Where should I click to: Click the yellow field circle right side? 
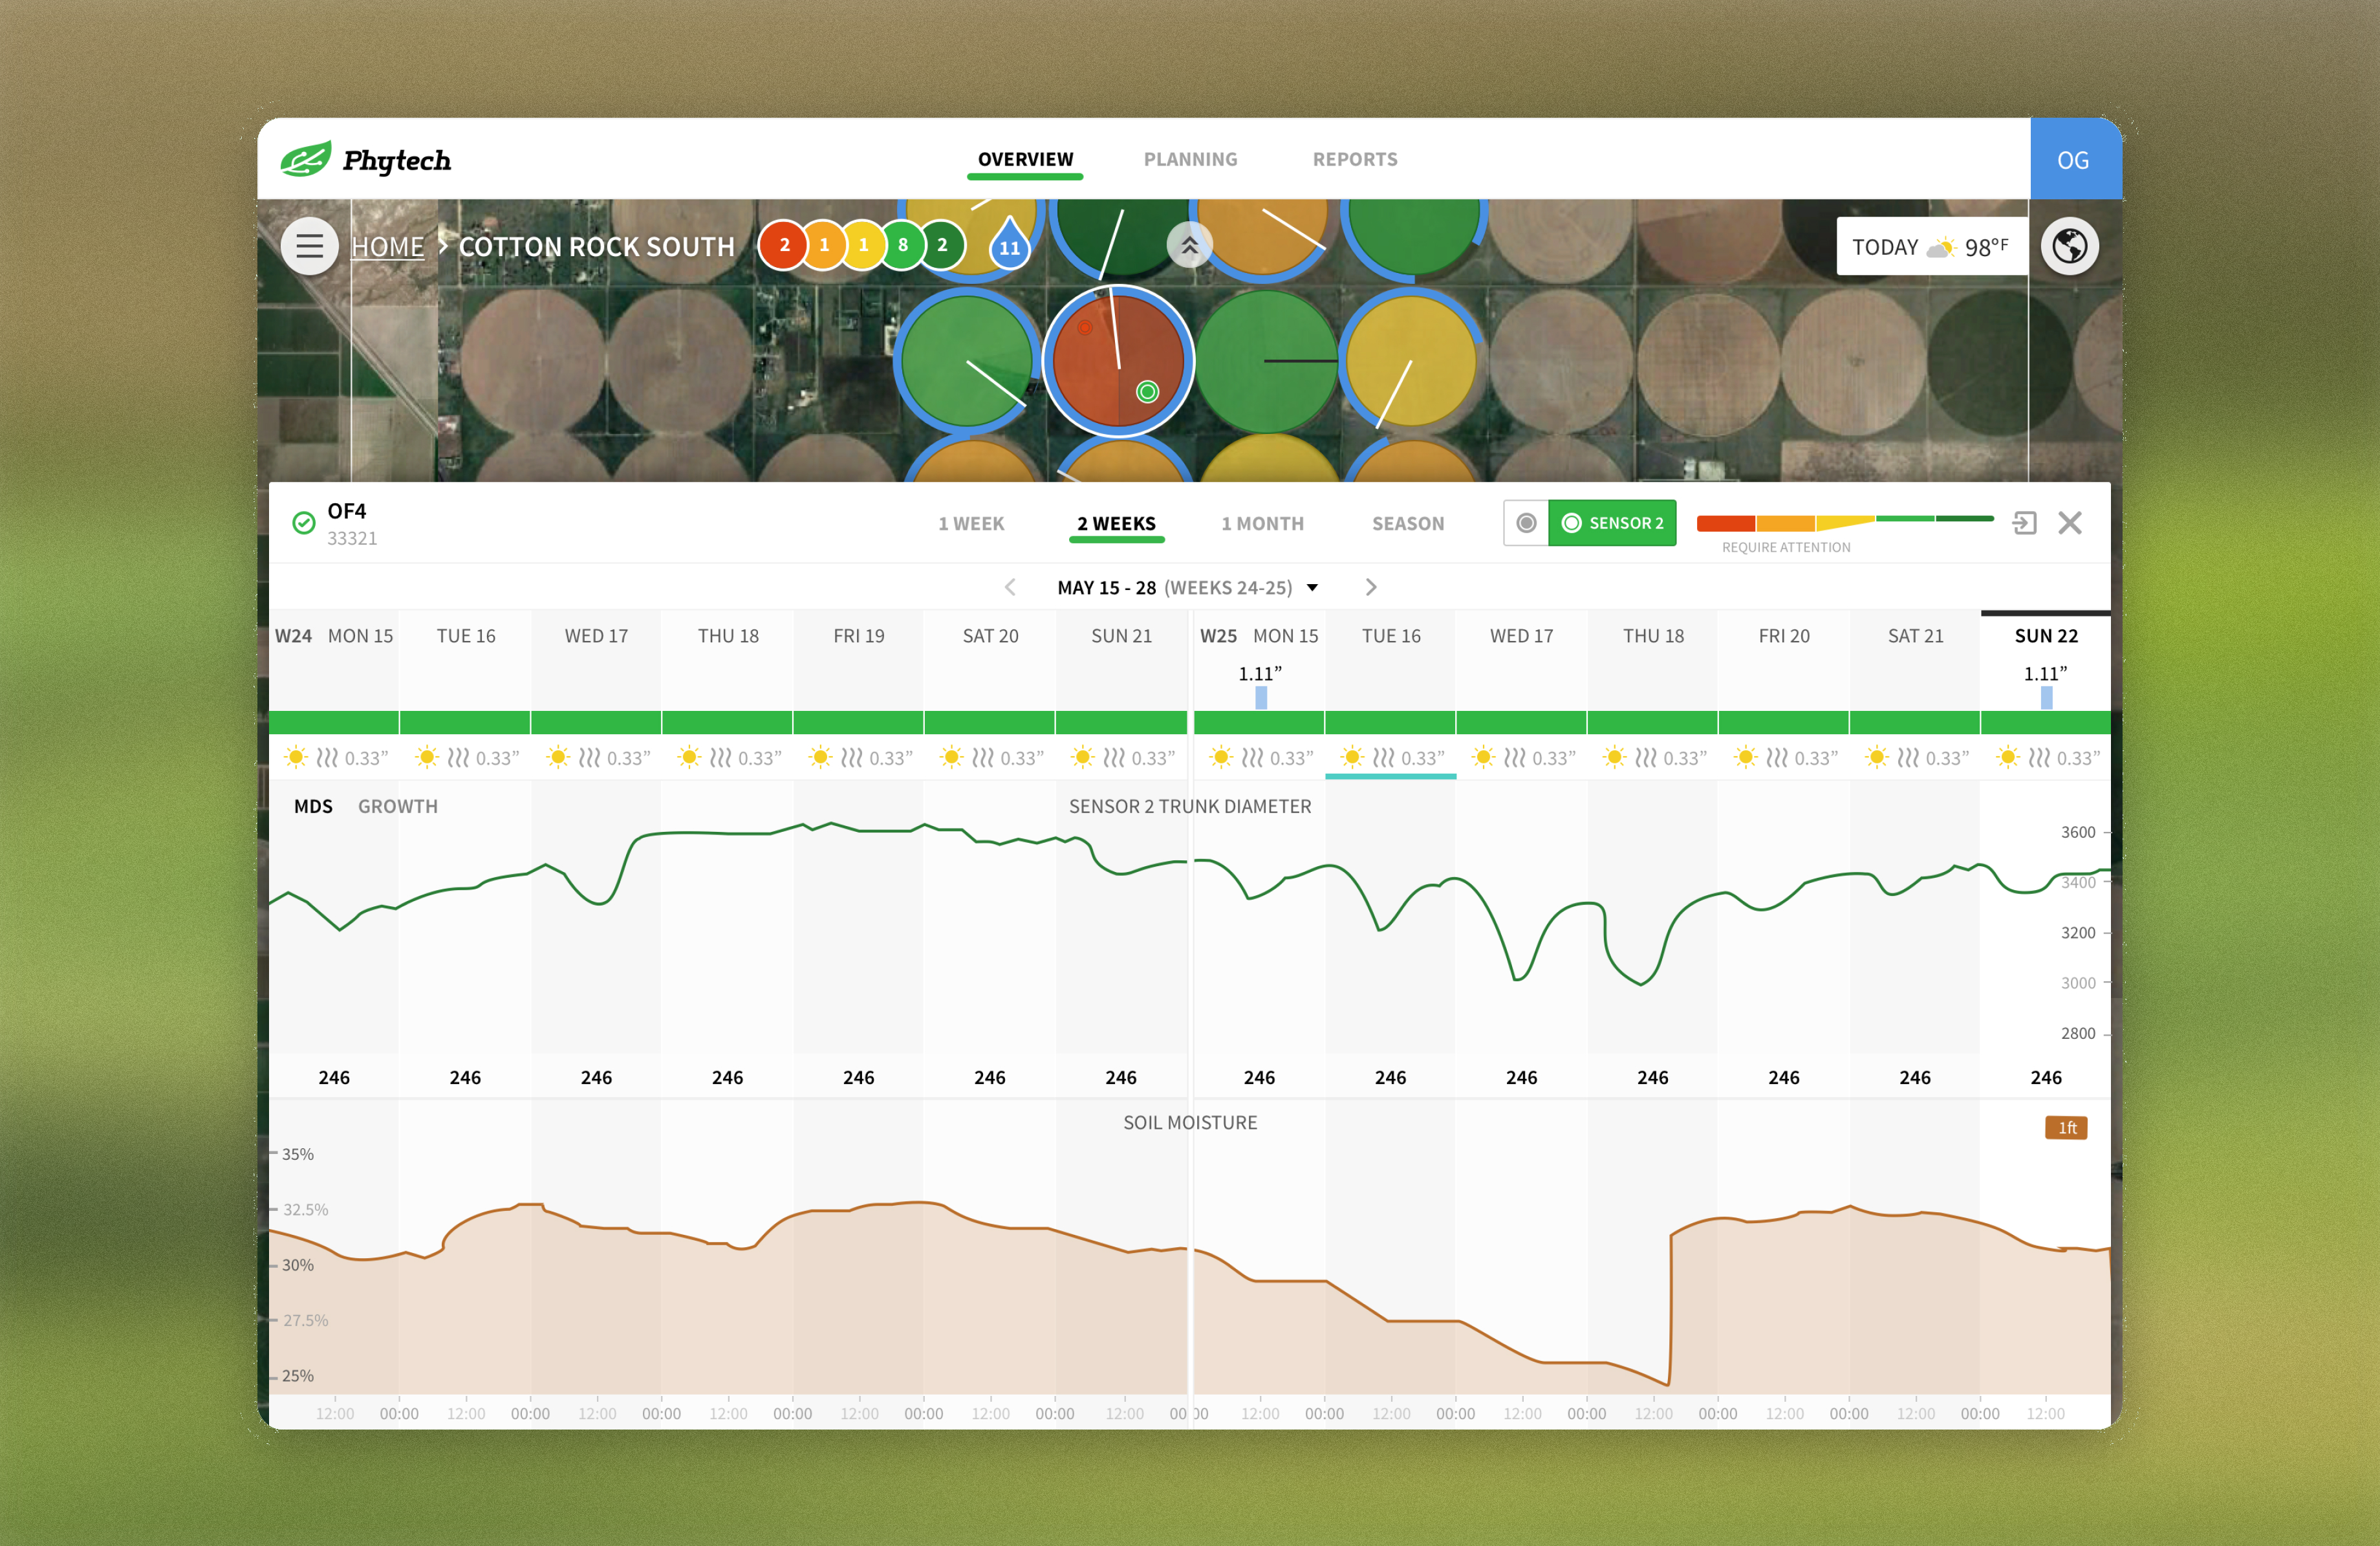[1411, 361]
